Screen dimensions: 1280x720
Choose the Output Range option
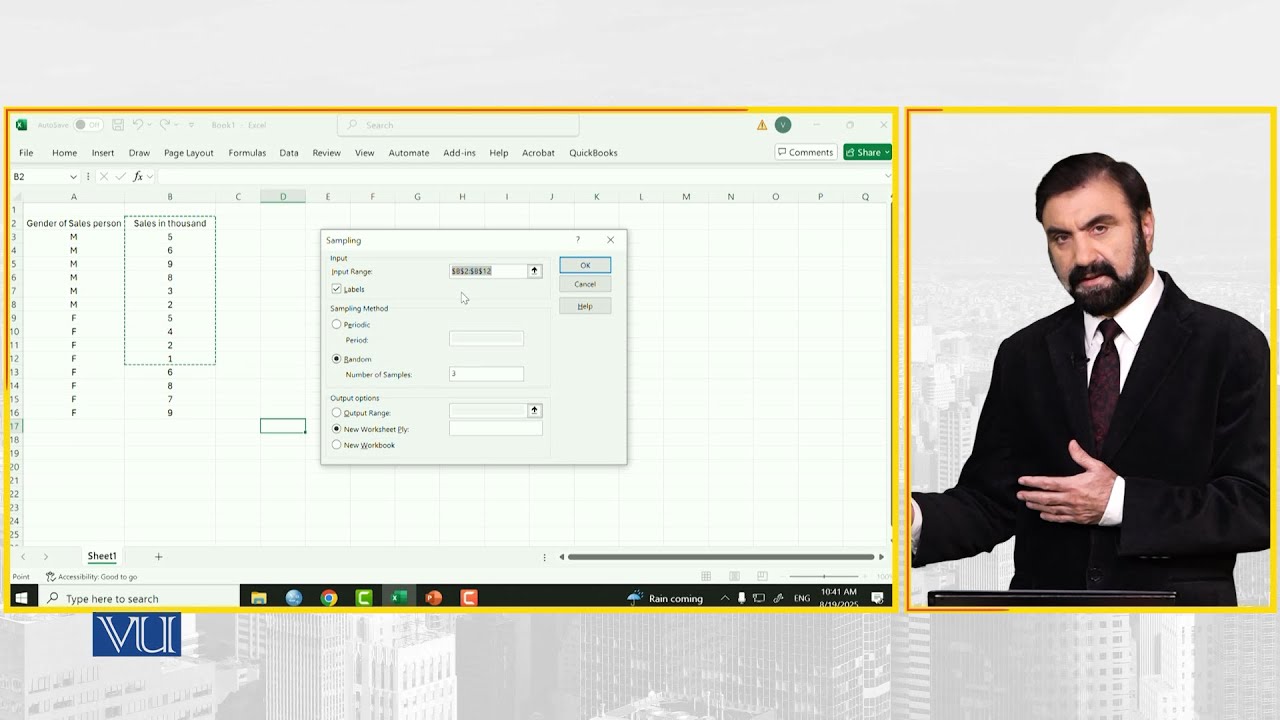point(336,412)
